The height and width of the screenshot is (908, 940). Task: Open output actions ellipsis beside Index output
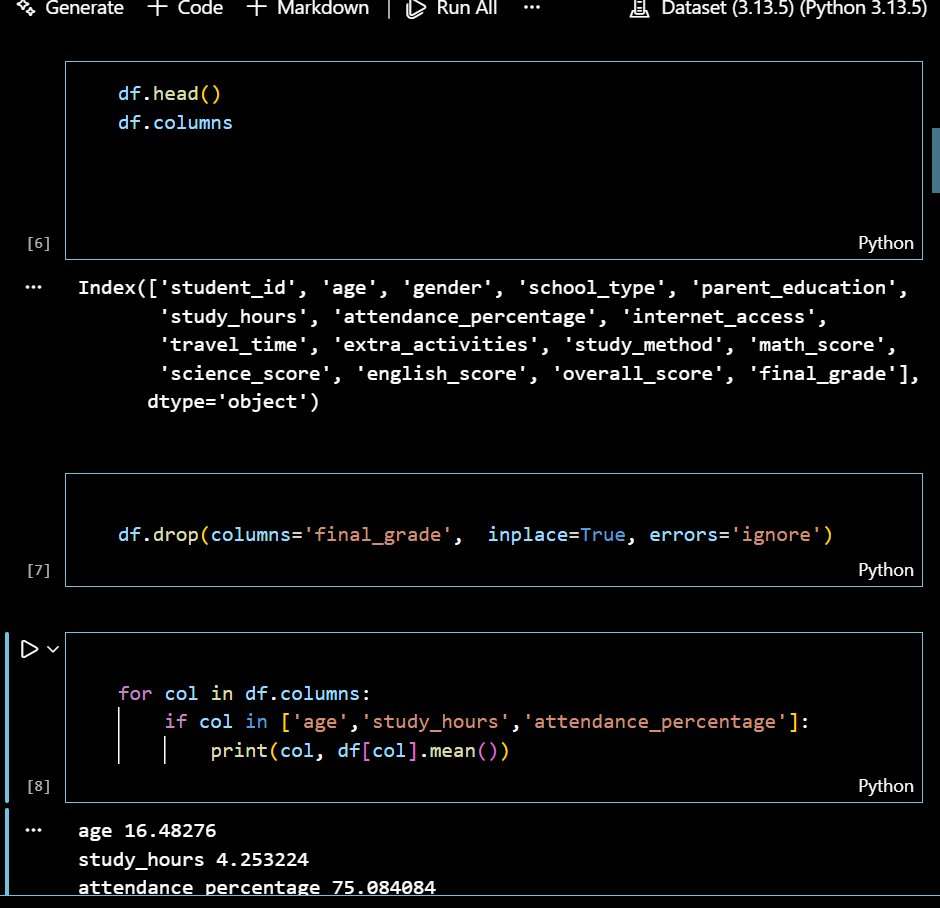(34, 288)
